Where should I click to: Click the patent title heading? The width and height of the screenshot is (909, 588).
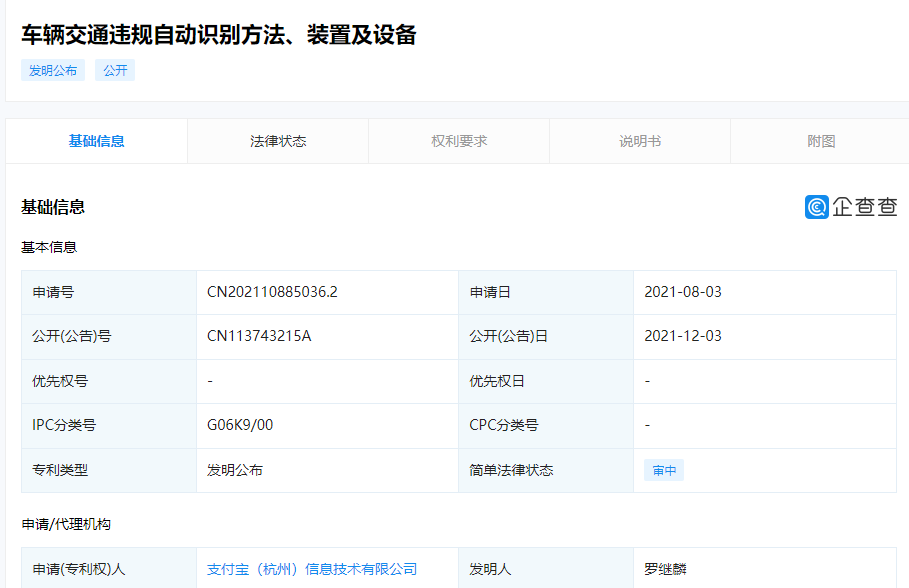(x=219, y=35)
